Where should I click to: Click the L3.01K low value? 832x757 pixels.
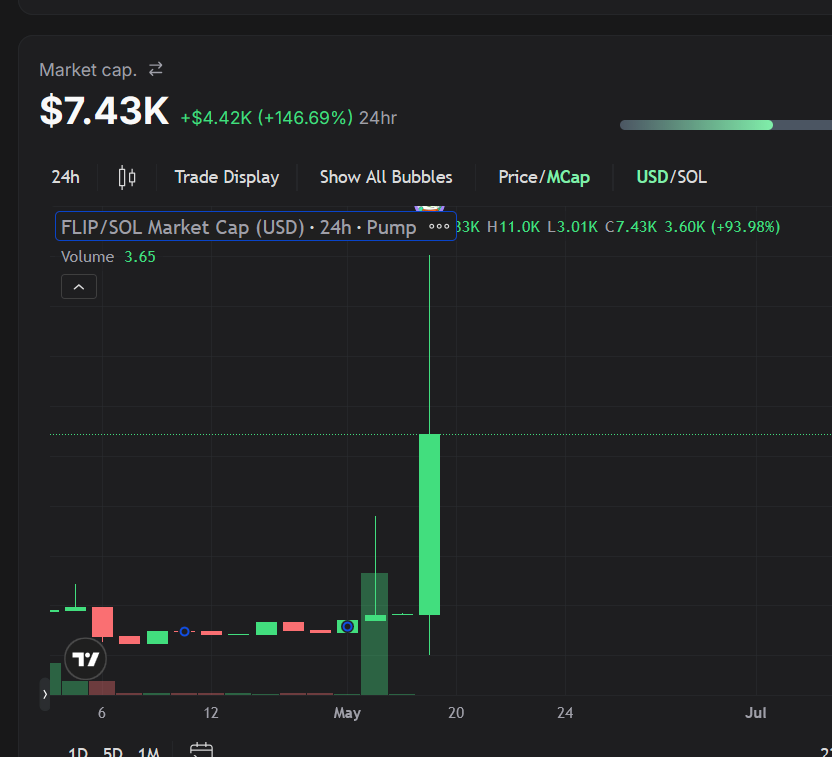coord(572,227)
